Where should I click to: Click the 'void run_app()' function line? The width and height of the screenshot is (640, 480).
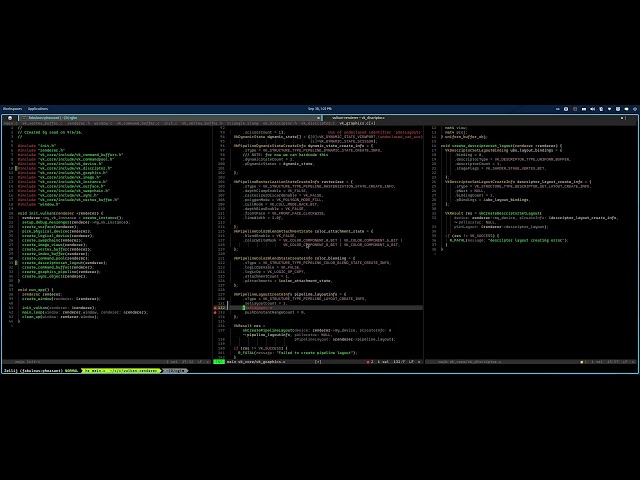(36, 290)
